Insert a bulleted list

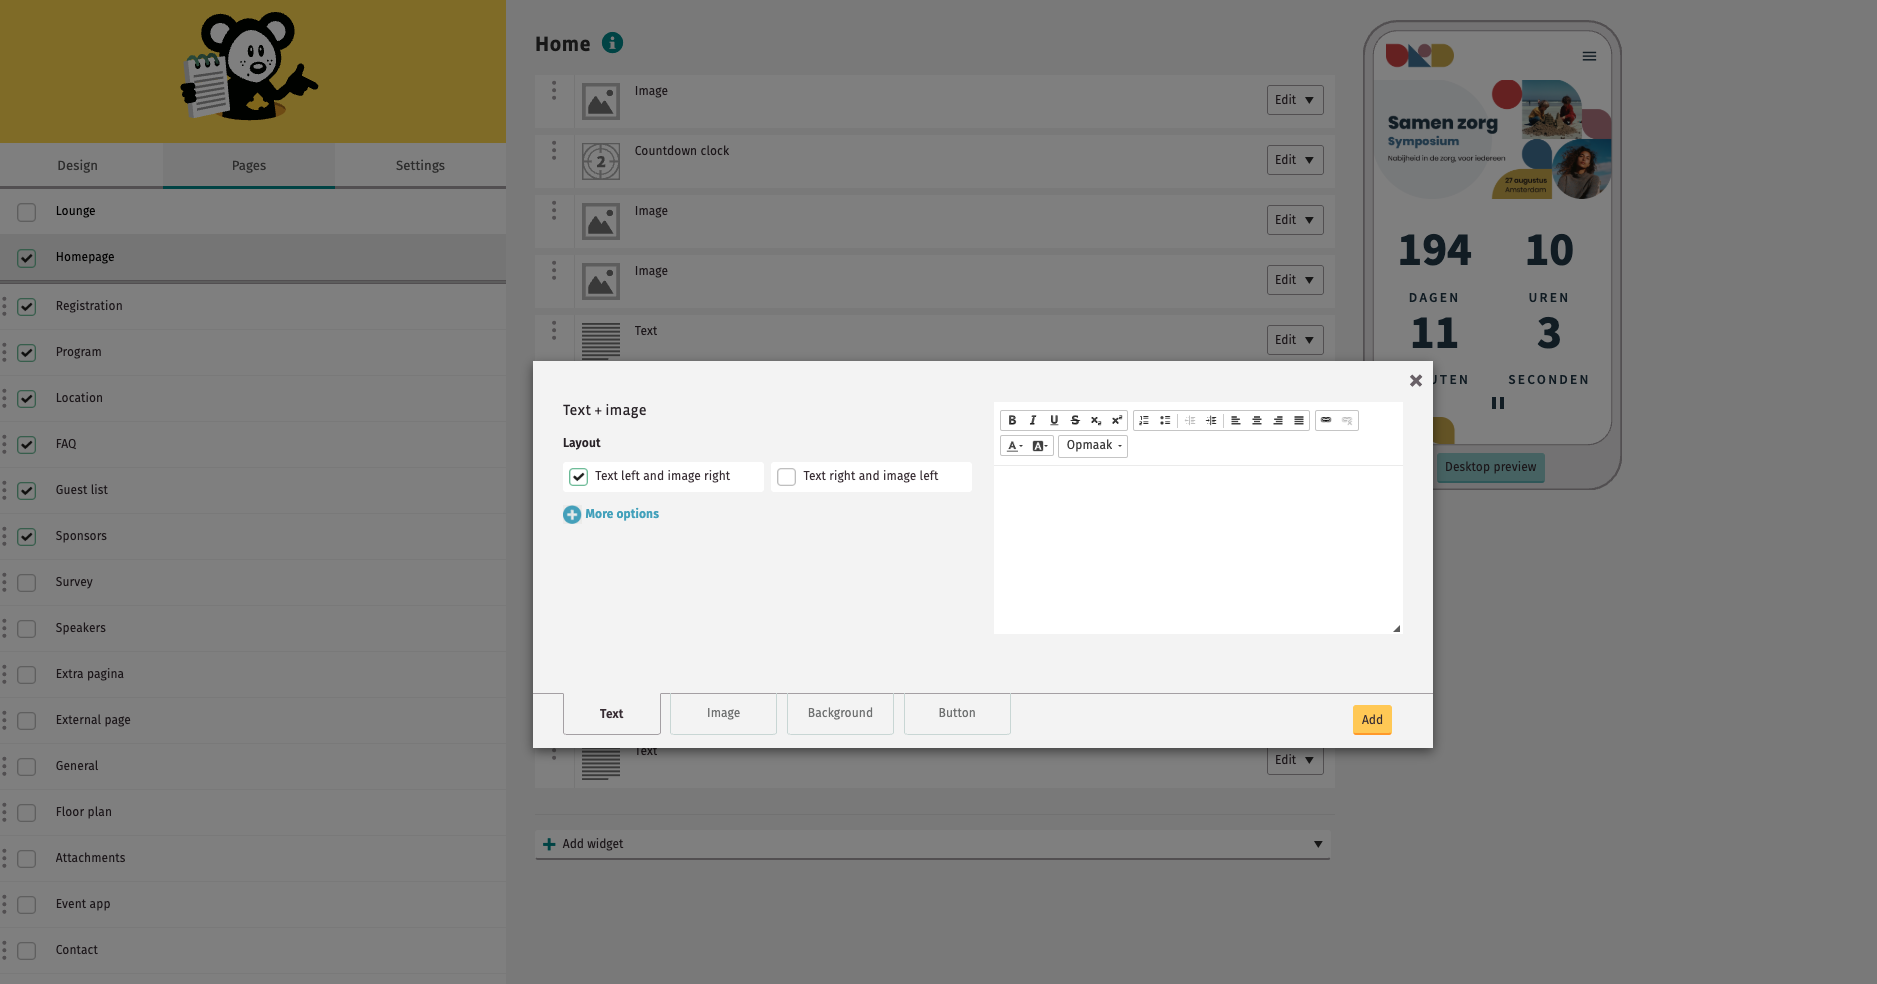point(1165,421)
